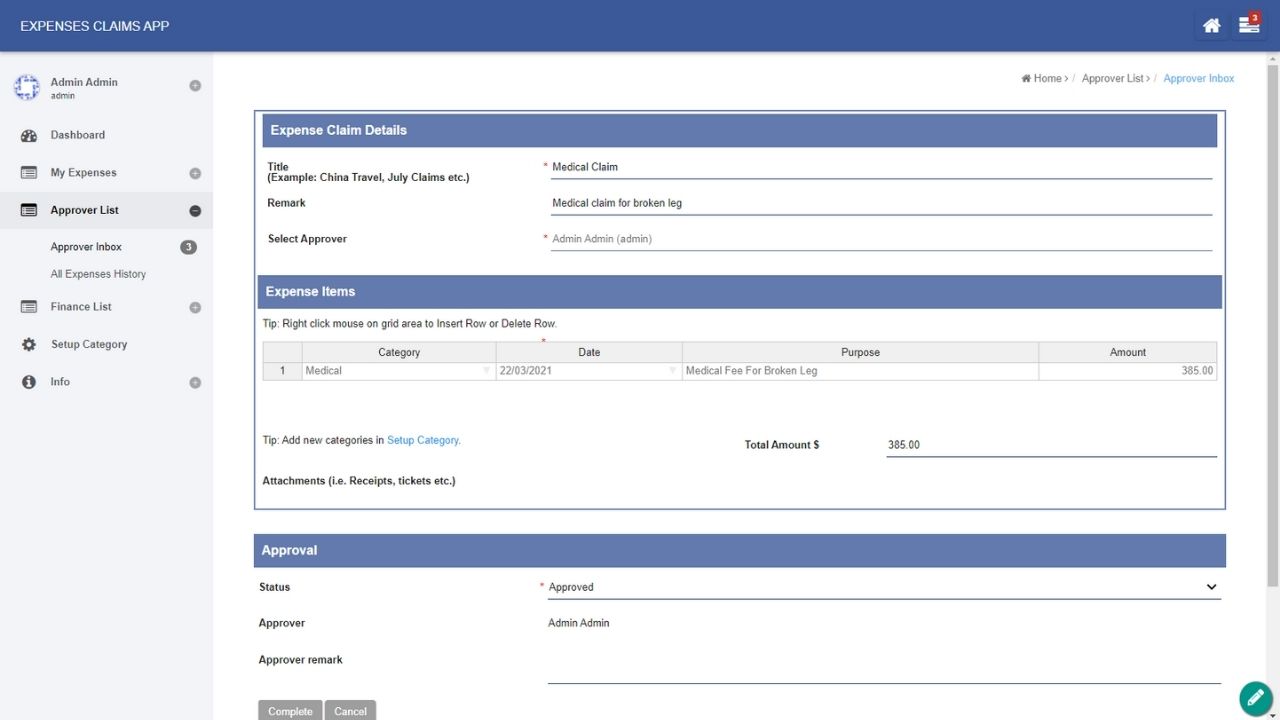Click the Setup Category gear icon
Image resolution: width=1280 pixels, height=720 pixels.
[x=29, y=345]
